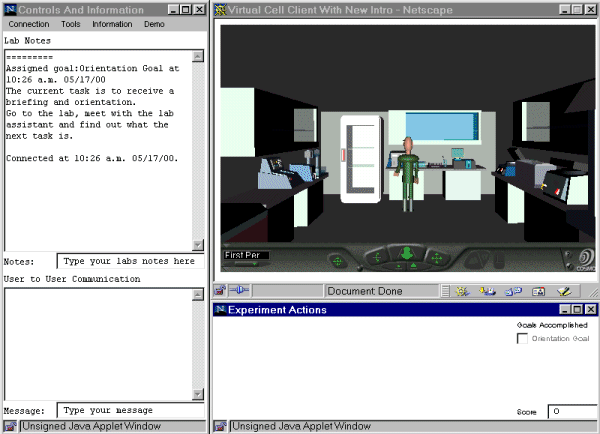Open the Tools menu

tap(71, 23)
